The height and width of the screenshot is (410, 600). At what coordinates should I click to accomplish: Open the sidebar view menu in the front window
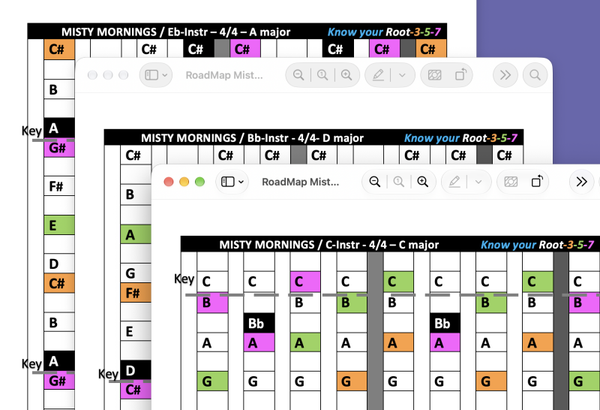tap(241, 182)
